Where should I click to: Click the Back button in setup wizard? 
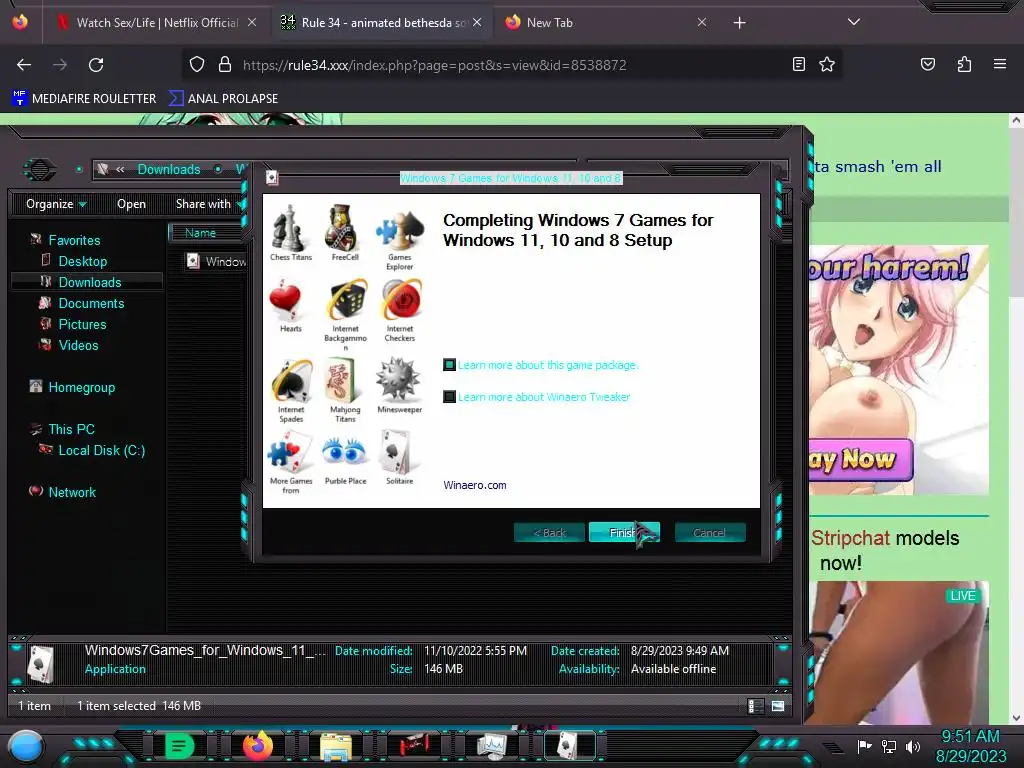coord(549,533)
